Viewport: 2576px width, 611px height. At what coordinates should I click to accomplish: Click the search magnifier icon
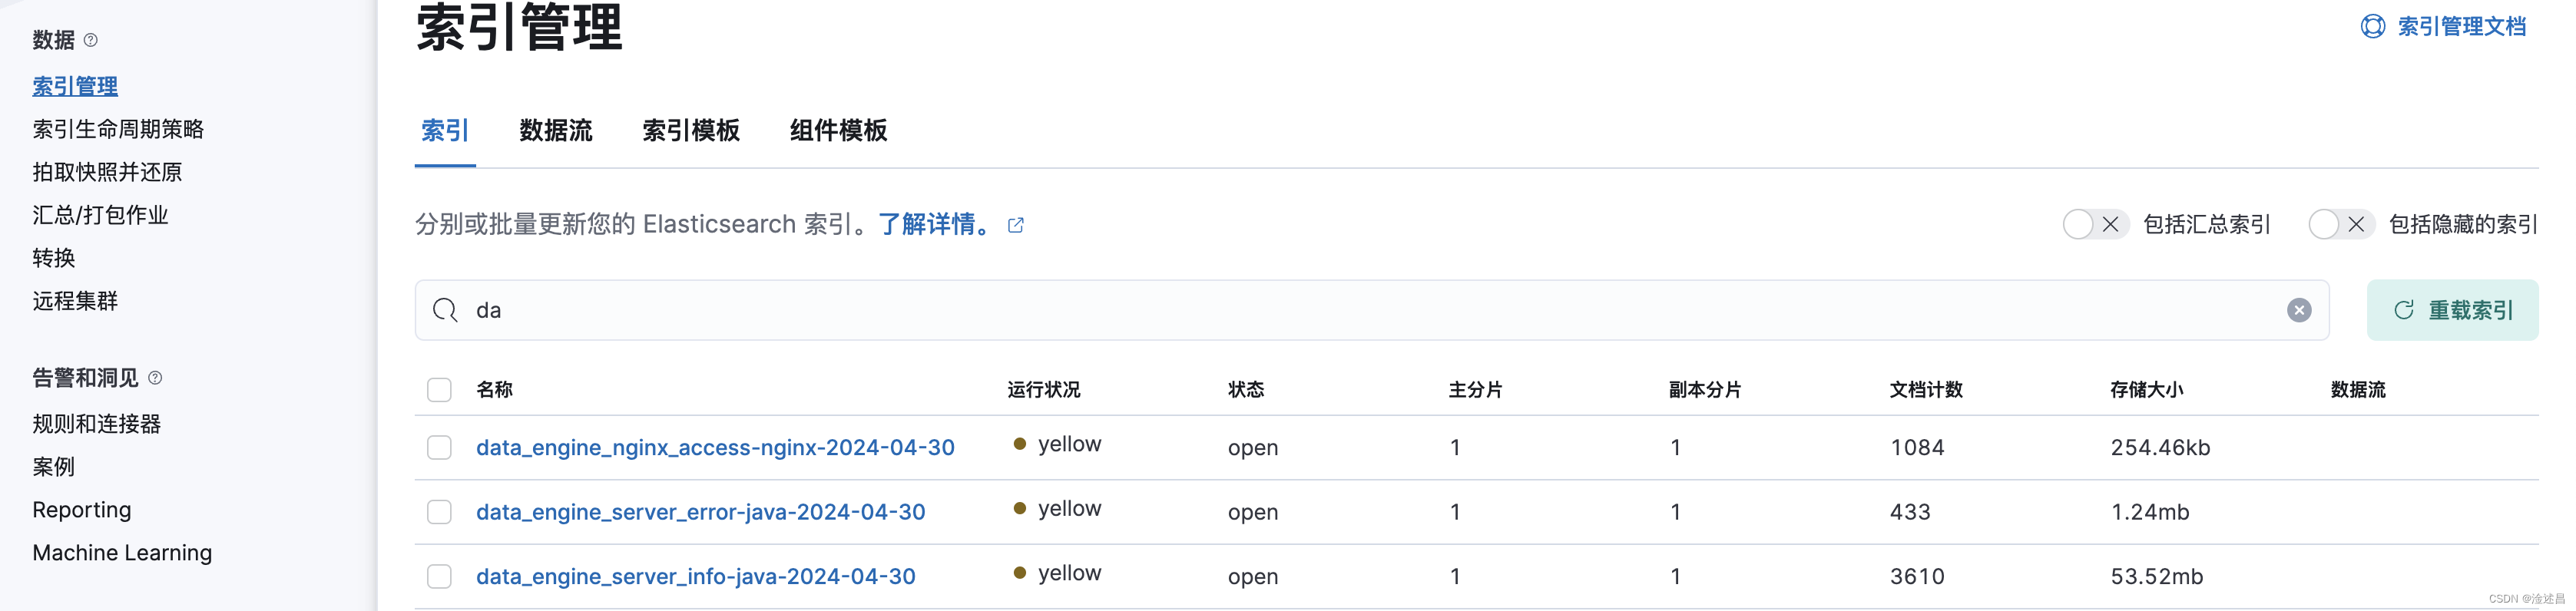(444, 310)
